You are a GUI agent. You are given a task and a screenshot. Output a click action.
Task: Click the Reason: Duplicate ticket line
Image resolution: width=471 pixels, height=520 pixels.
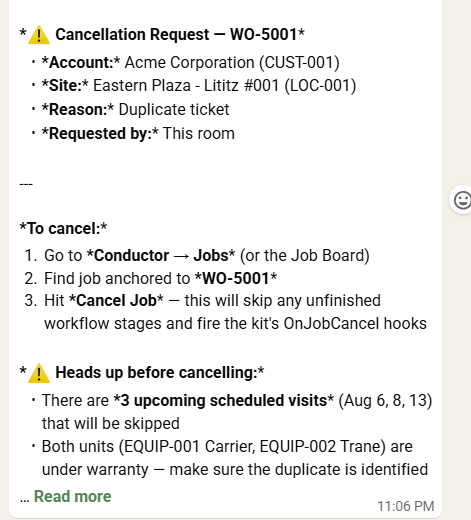(135, 110)
